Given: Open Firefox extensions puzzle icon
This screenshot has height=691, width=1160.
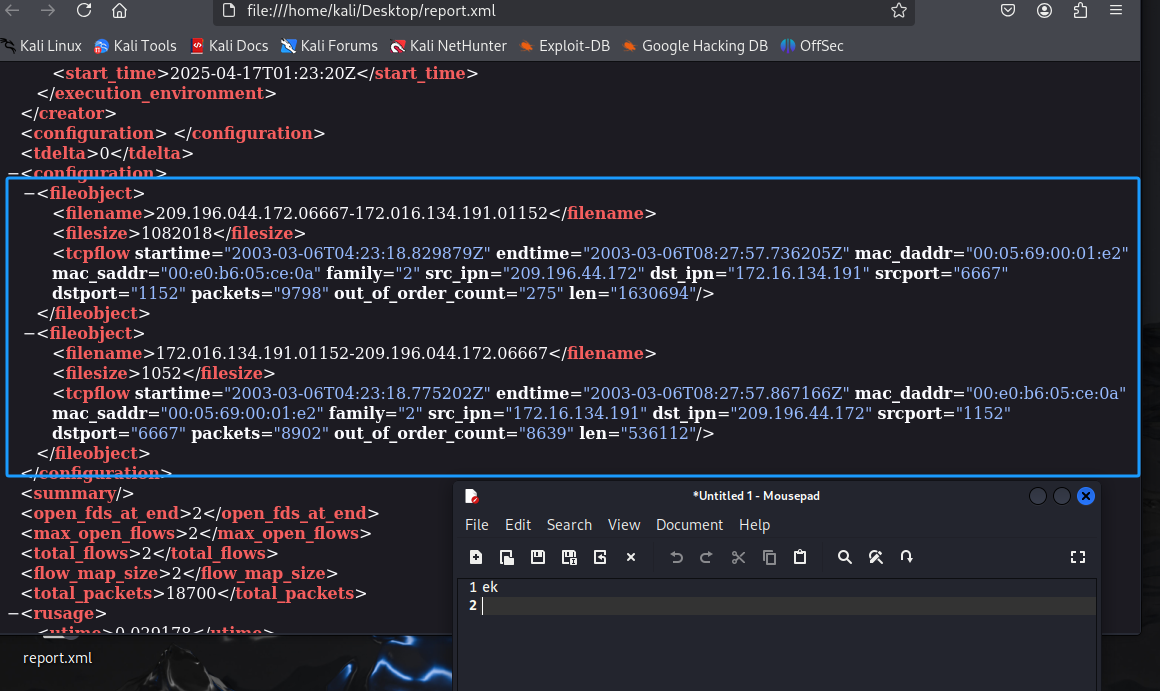Looking at the screenshot, I should (1080, 10).
